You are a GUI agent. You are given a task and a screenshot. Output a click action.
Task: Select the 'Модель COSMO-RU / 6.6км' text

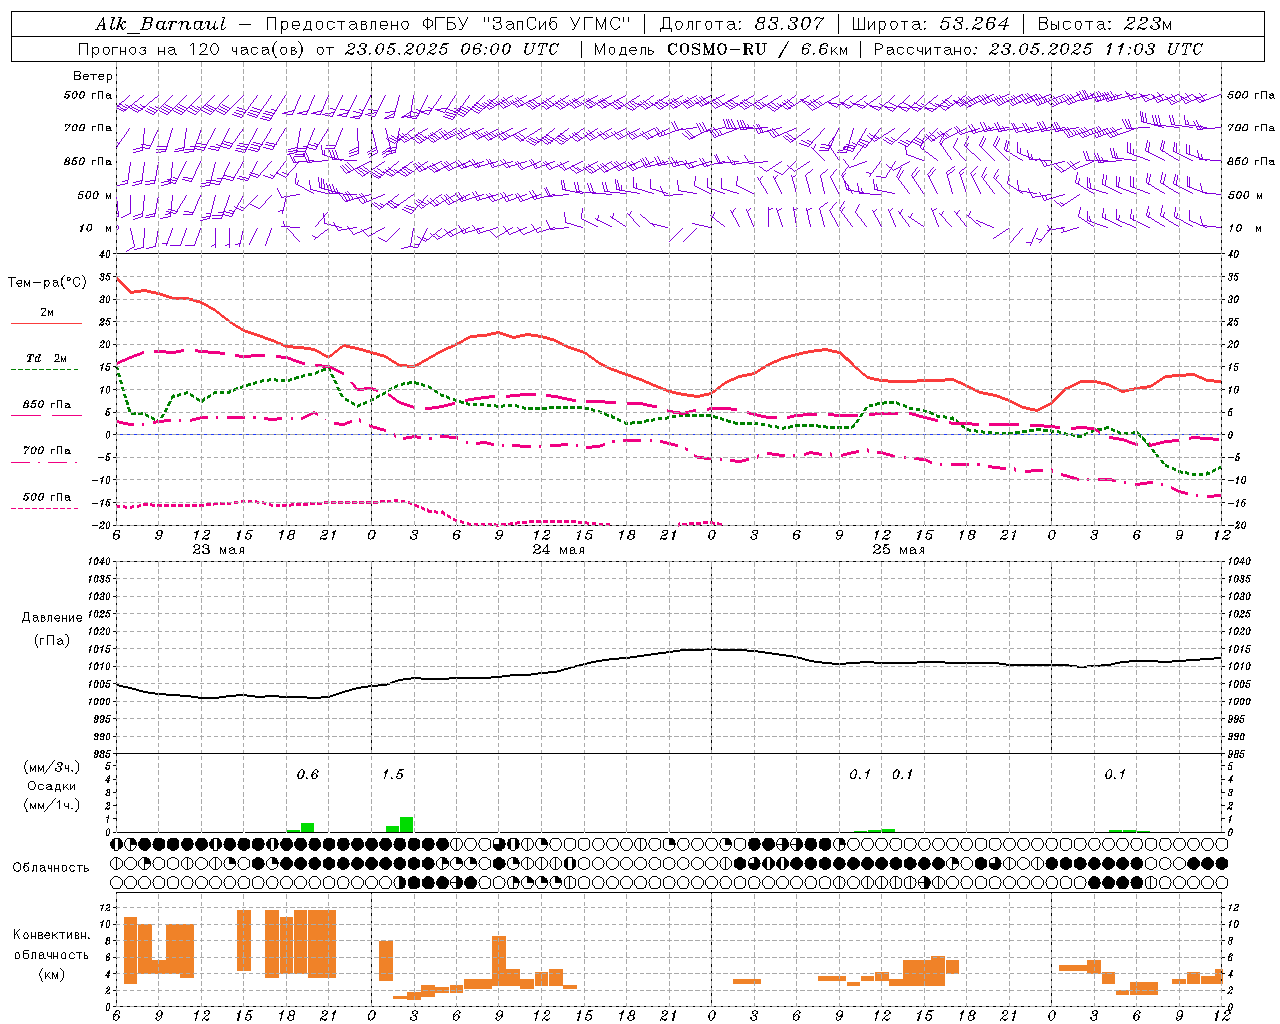click(719, 49)
